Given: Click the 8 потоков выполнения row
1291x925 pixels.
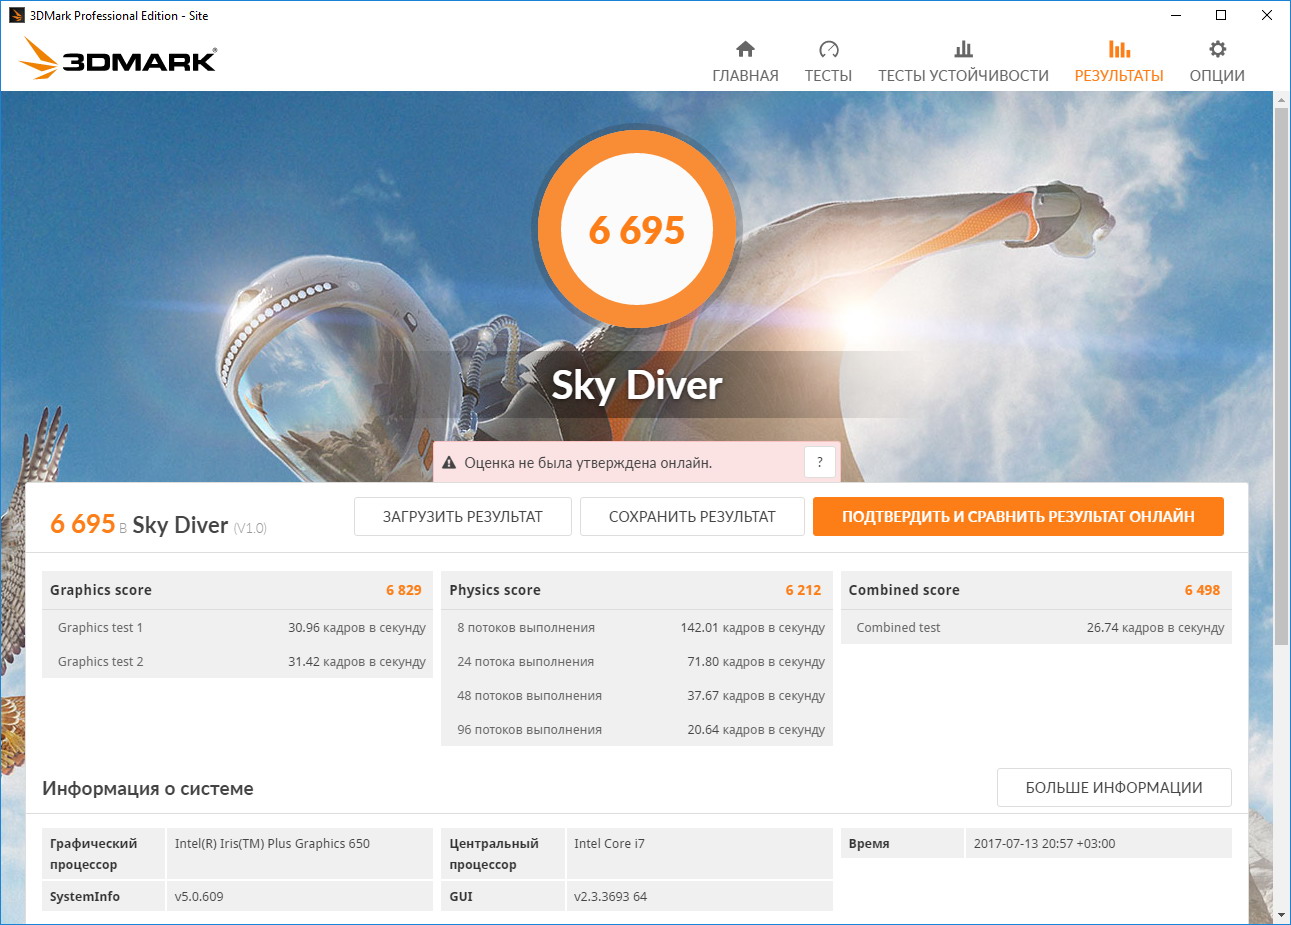Looking at the screenshot, I should (x=637, y=628).
